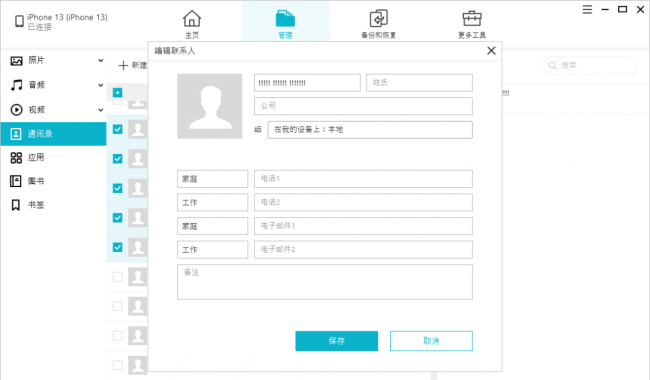Screen dimensions: 650x380
Task: Close the 编辑联系人 dialog
Action: coord(491,51)
